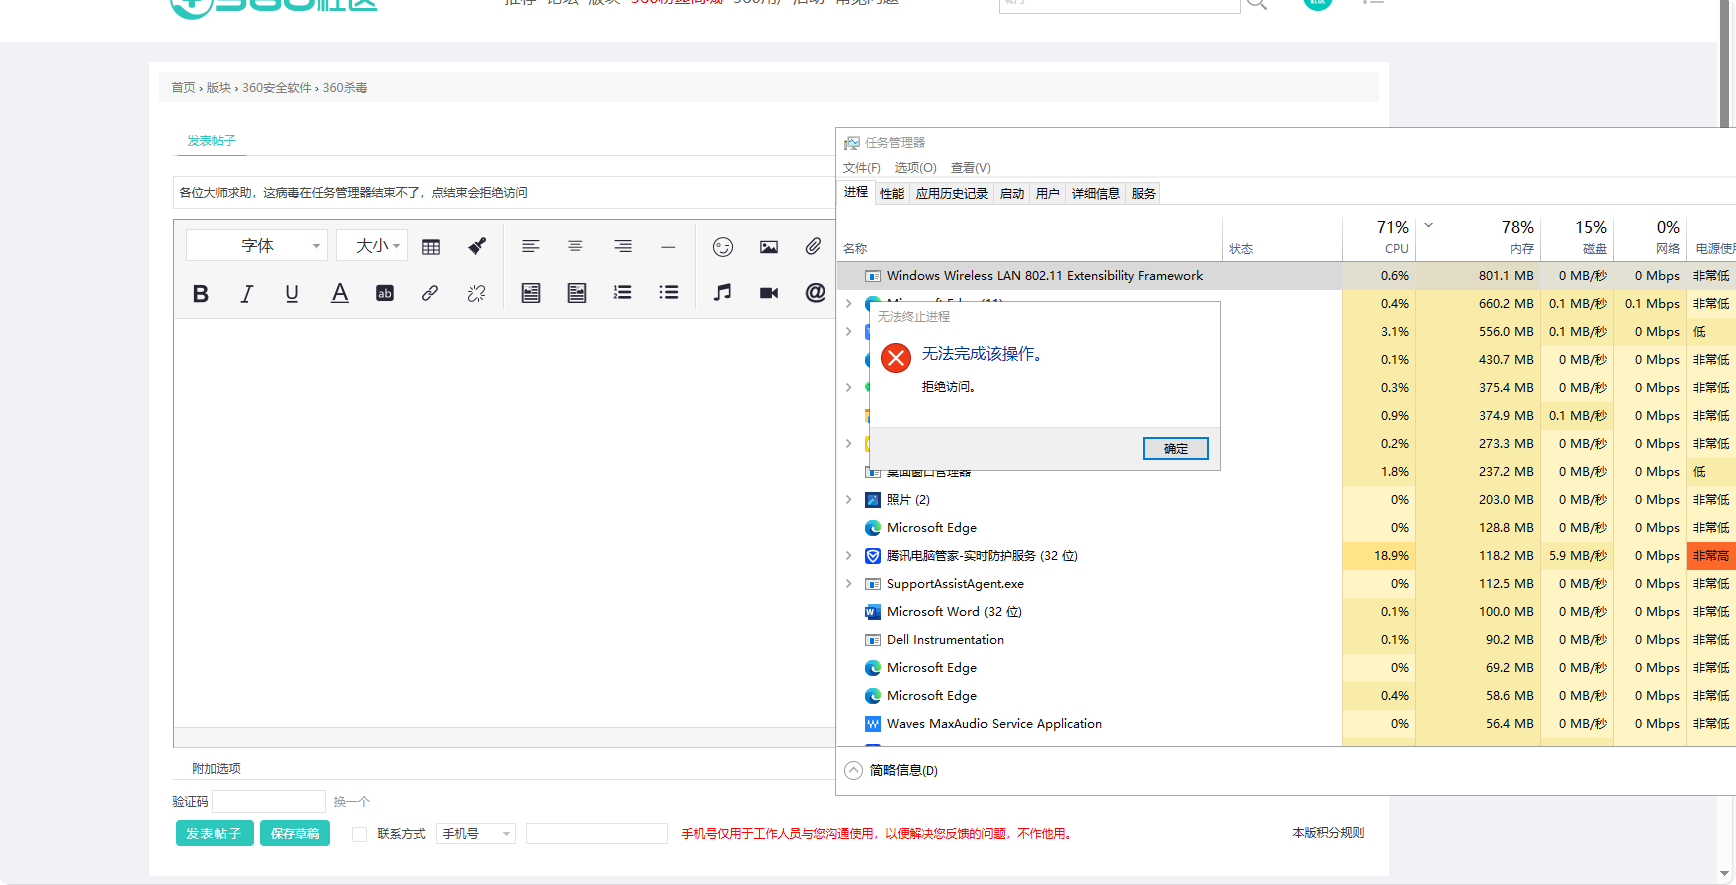Open the 选项(O) menu in Task Manager
This screenshot has height=885, width=1736.
915,168
